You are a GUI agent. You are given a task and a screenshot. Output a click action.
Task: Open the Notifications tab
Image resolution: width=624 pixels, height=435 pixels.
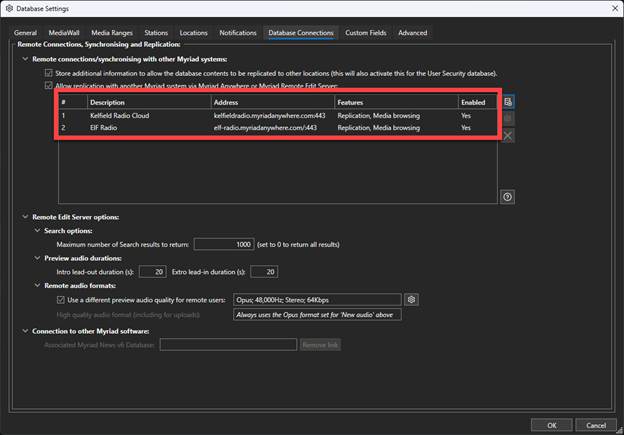pyautogui.click(x=238, y=33)
